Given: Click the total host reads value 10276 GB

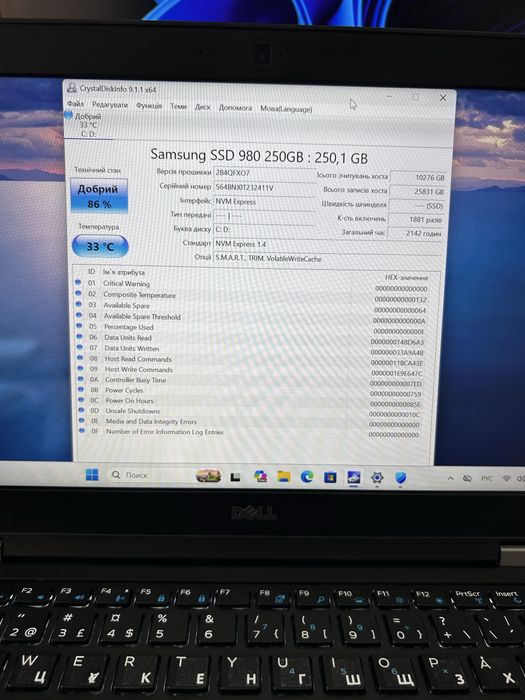Looking at the screenshot, I should 418,177.
